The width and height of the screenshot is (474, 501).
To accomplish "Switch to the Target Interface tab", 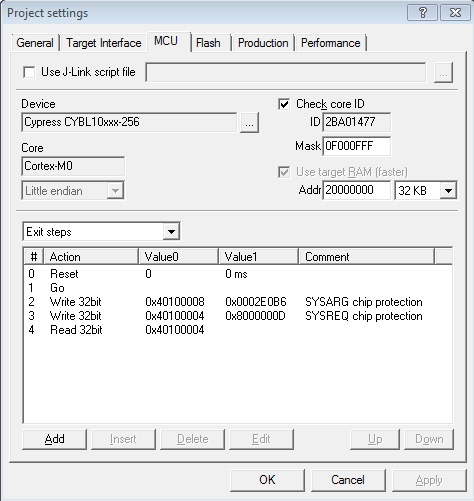I will coord(104,43).
